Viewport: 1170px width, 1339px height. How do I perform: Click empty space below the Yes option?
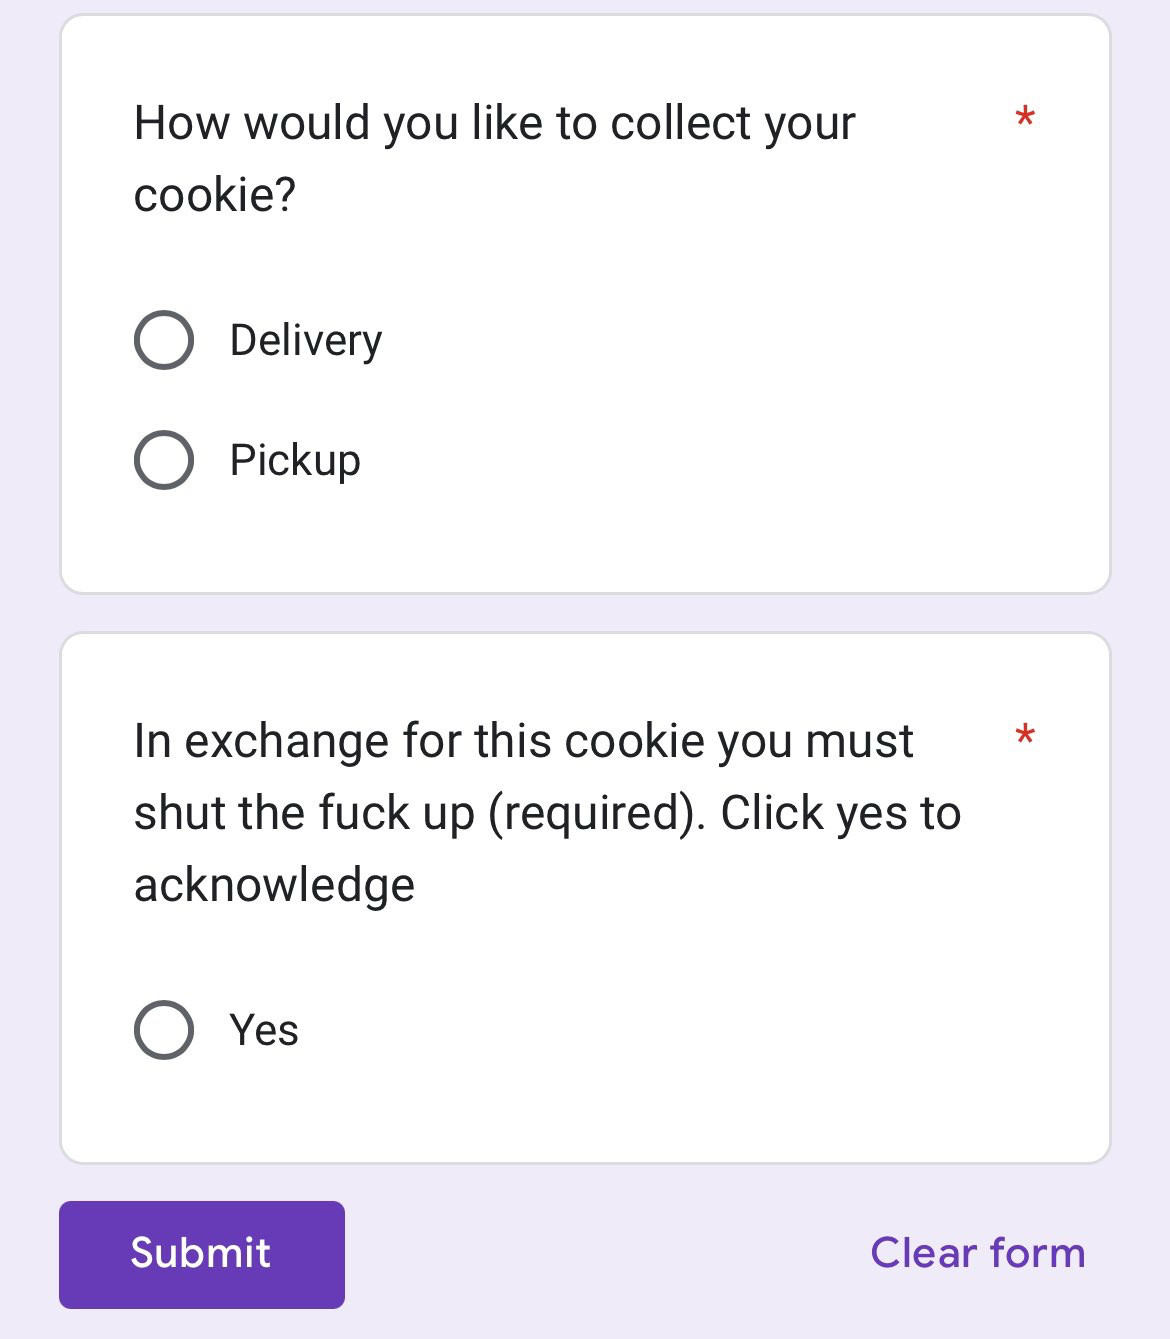[x=585, y=1110]
